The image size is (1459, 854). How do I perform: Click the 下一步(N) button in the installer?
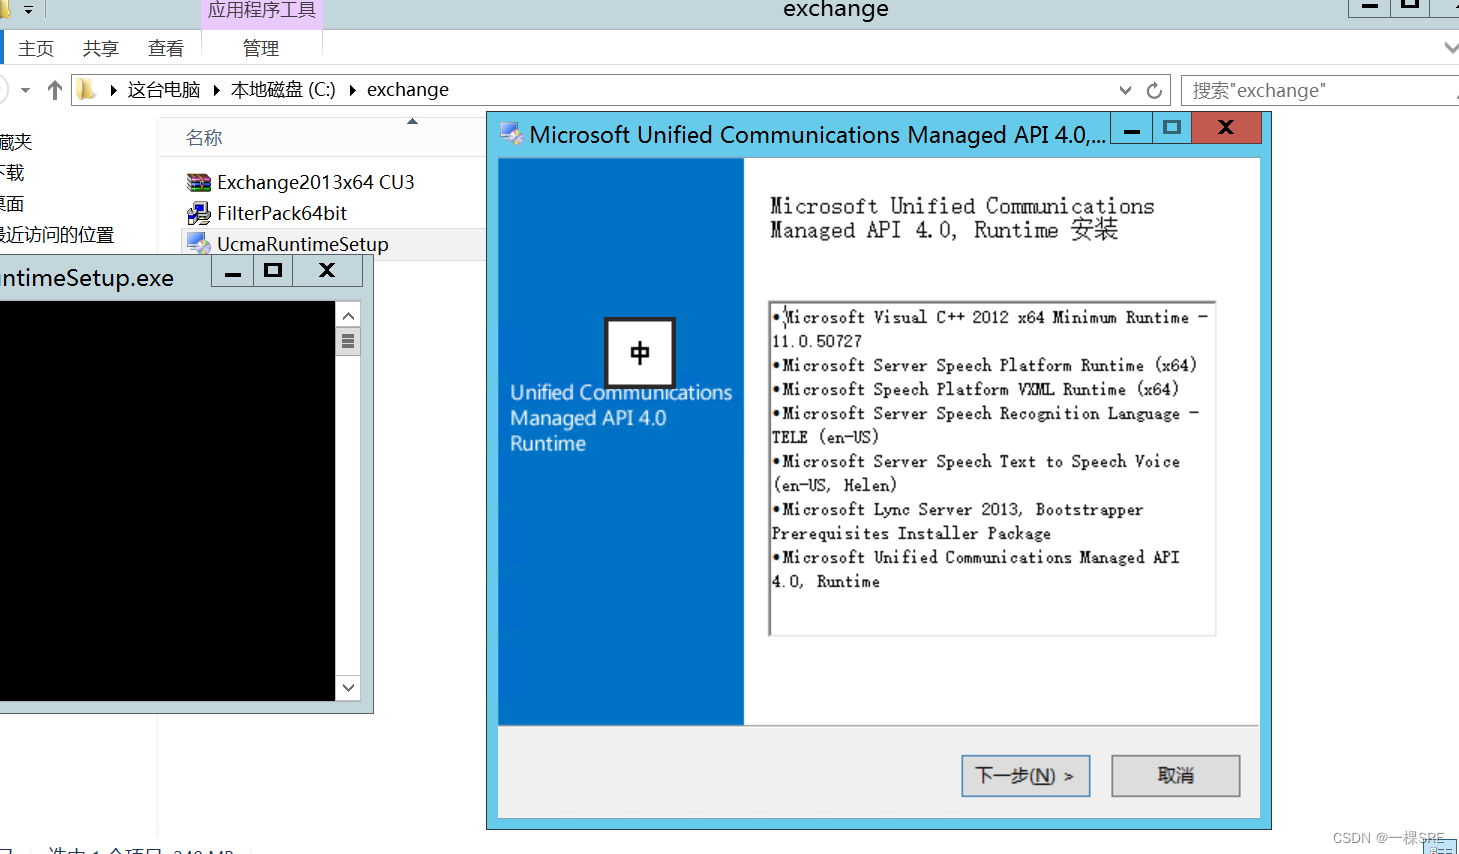tap(1025, 776)
